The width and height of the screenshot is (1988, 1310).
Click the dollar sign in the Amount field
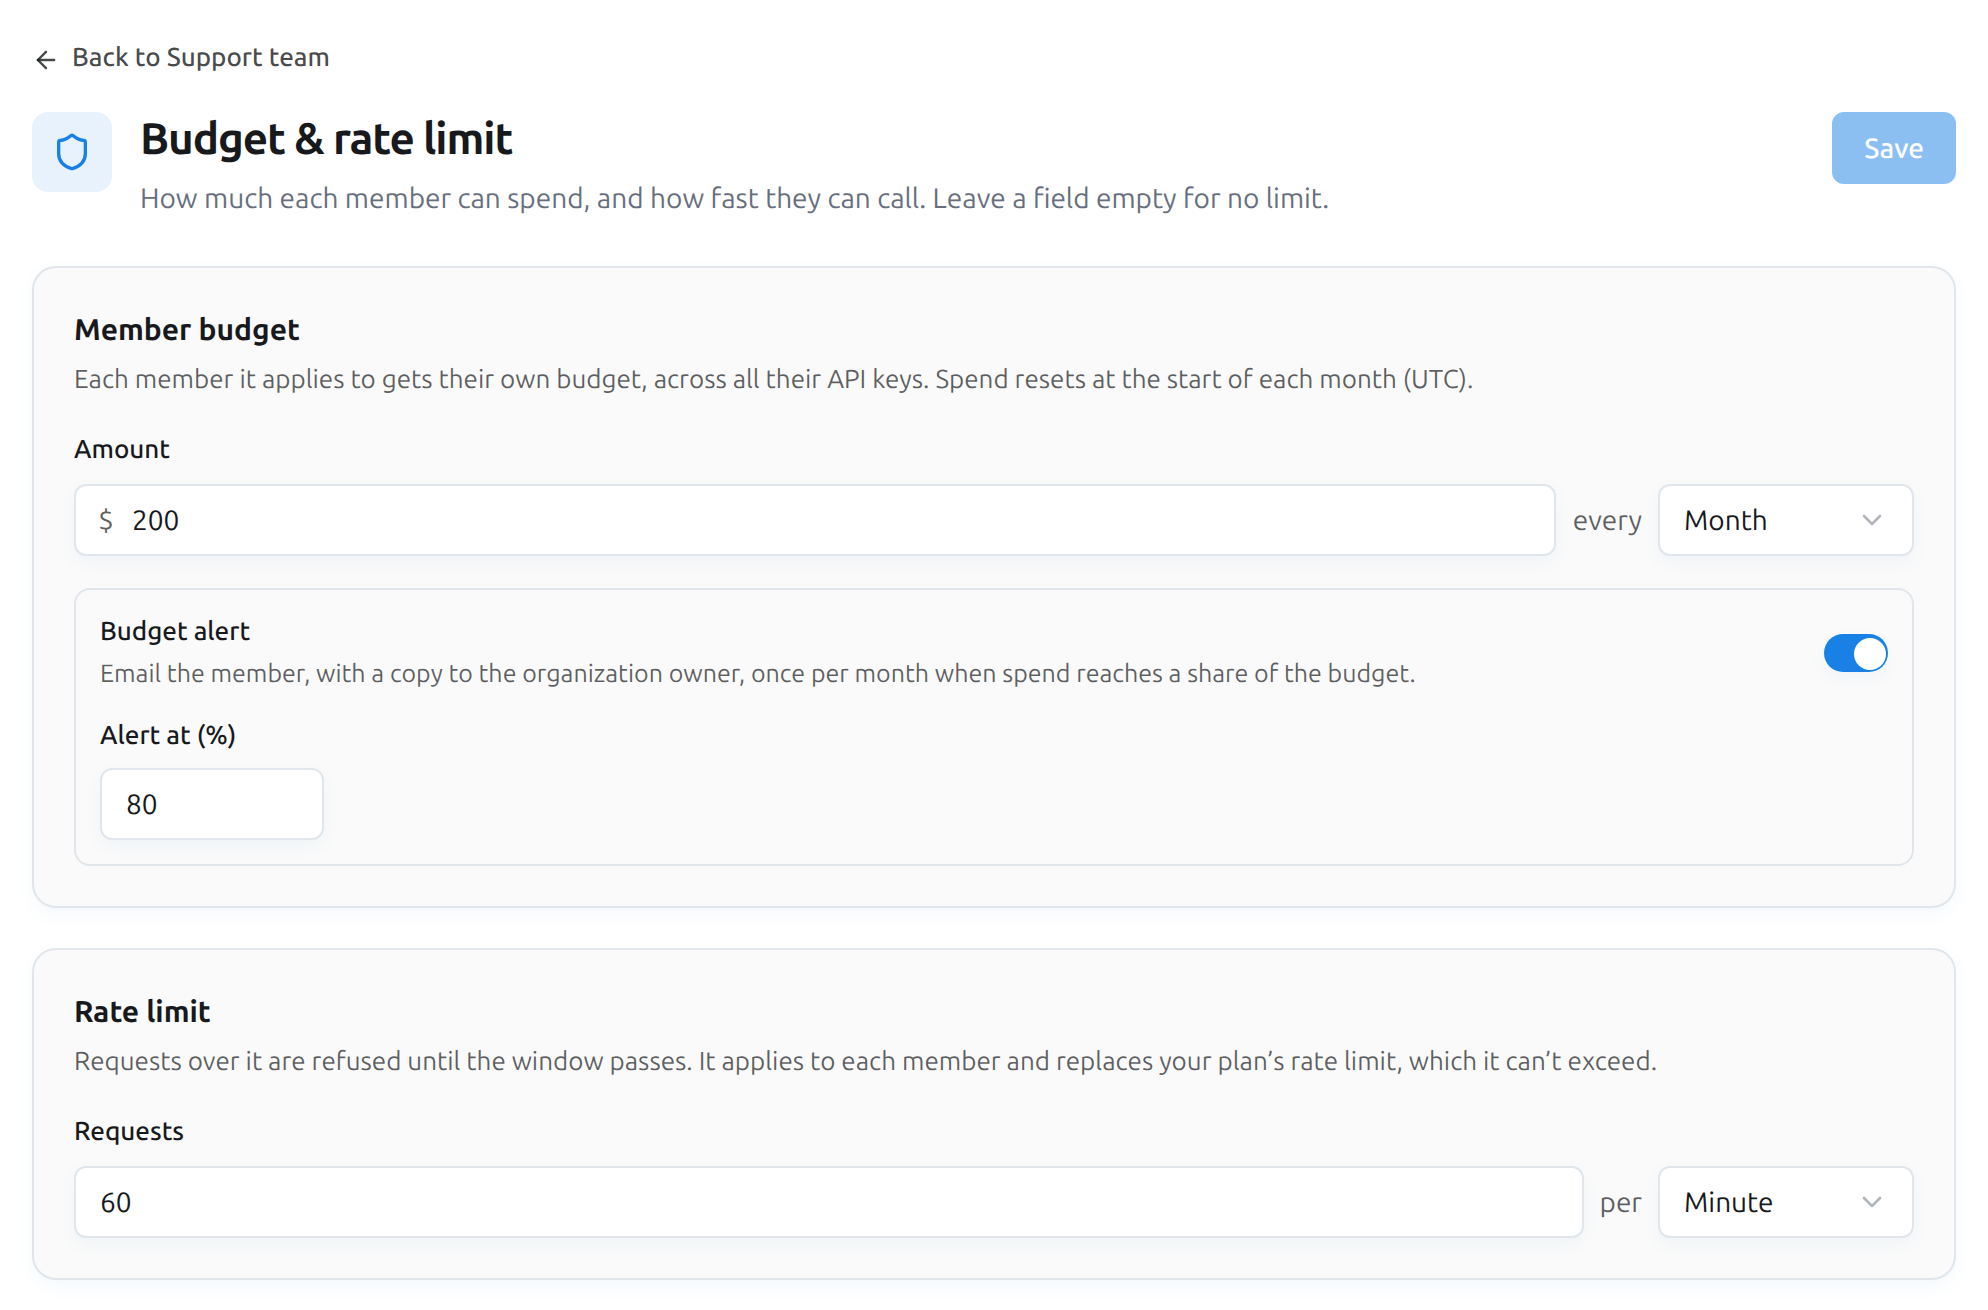pos(106,520)
